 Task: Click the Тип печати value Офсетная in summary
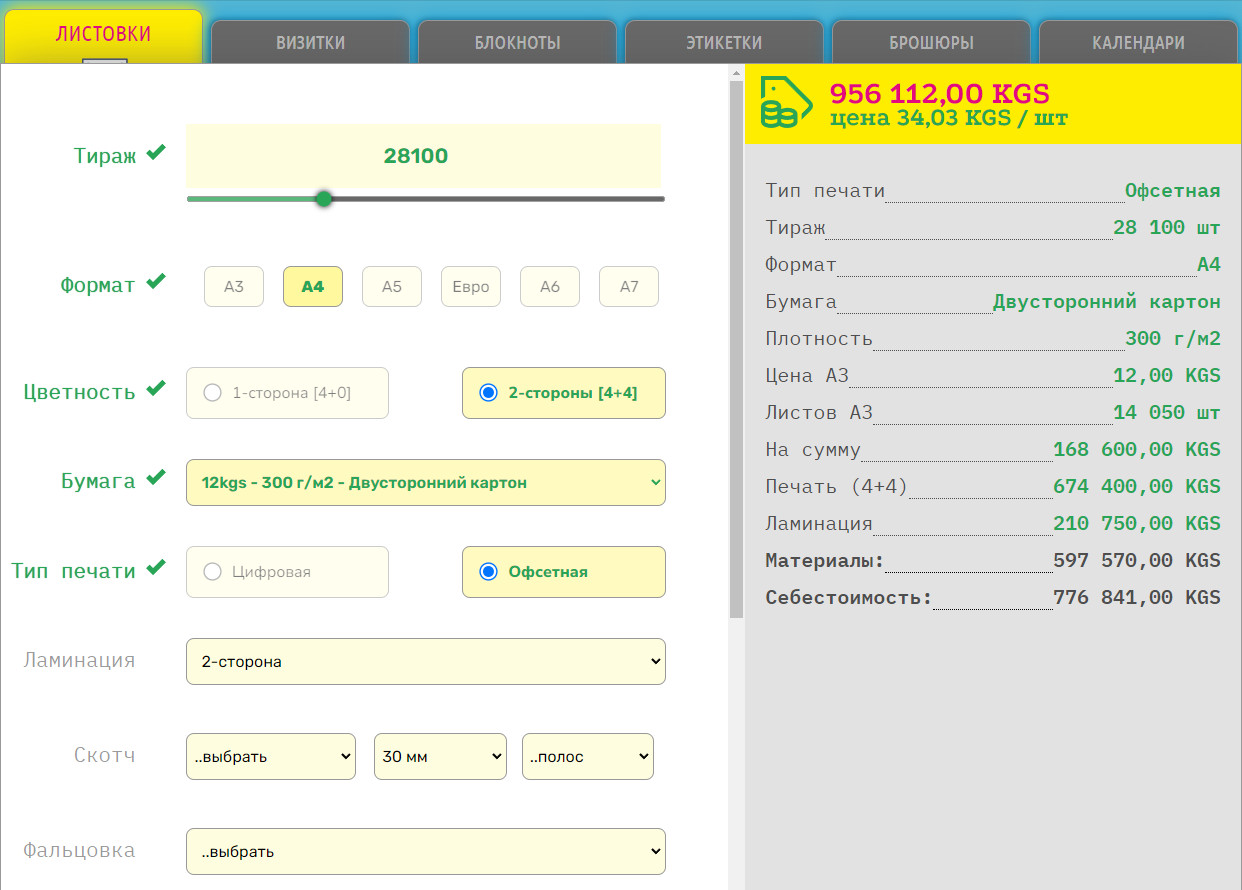coord(1173,191)
